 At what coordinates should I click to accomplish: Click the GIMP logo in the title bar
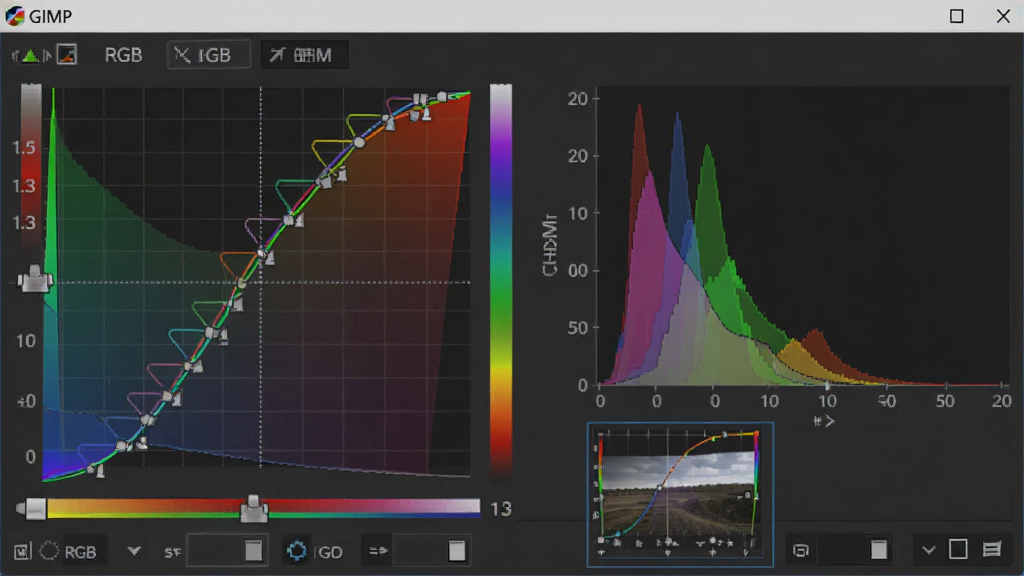pos(14,16)
